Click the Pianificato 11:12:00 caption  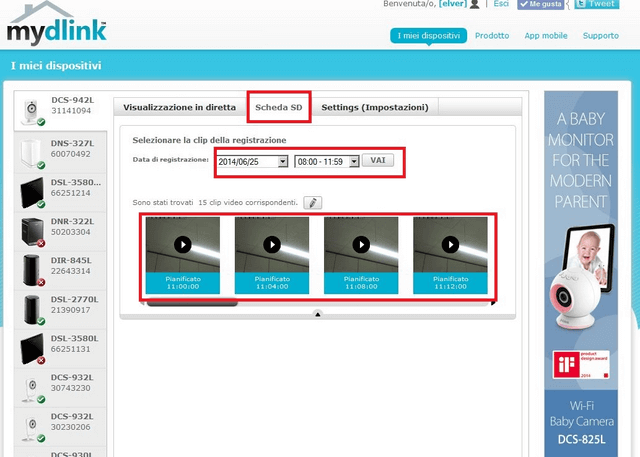tap(450, 283)
